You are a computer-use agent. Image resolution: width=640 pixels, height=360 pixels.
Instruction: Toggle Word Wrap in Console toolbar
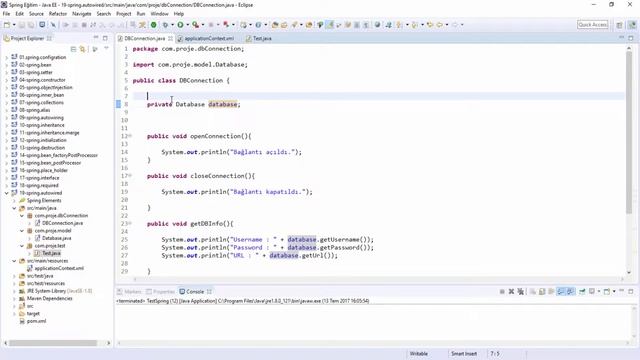click(551, 291)
